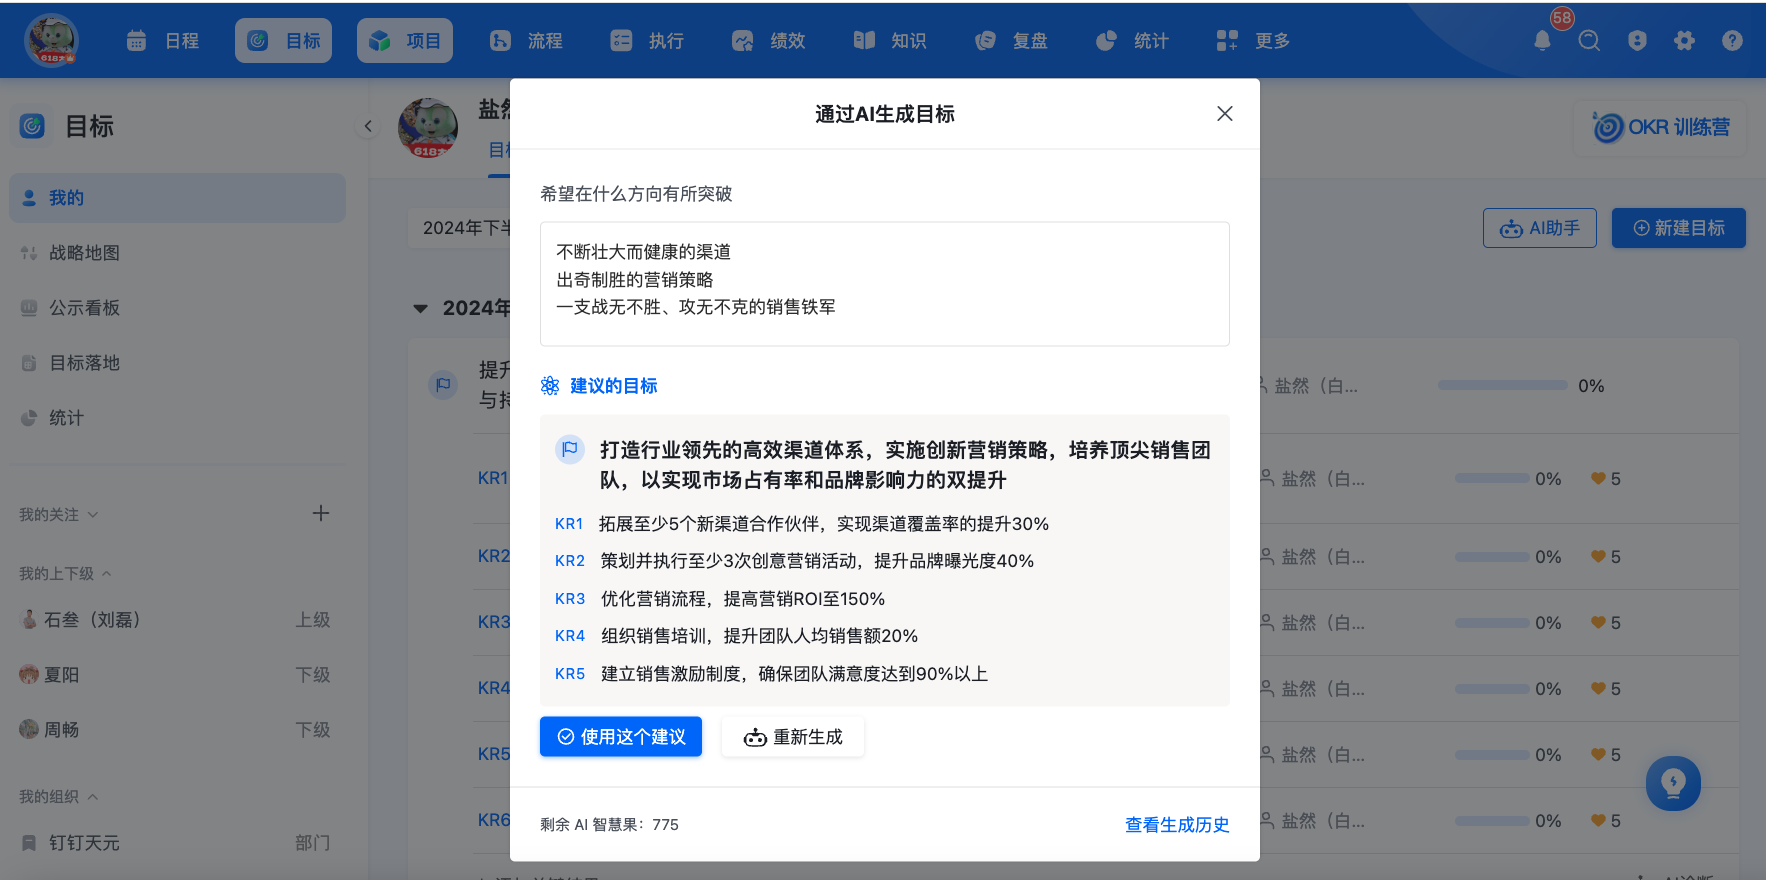This screenshot has height=880, width=1766.
Task: Click the suggested objective title text
Action: coord(905,465)
